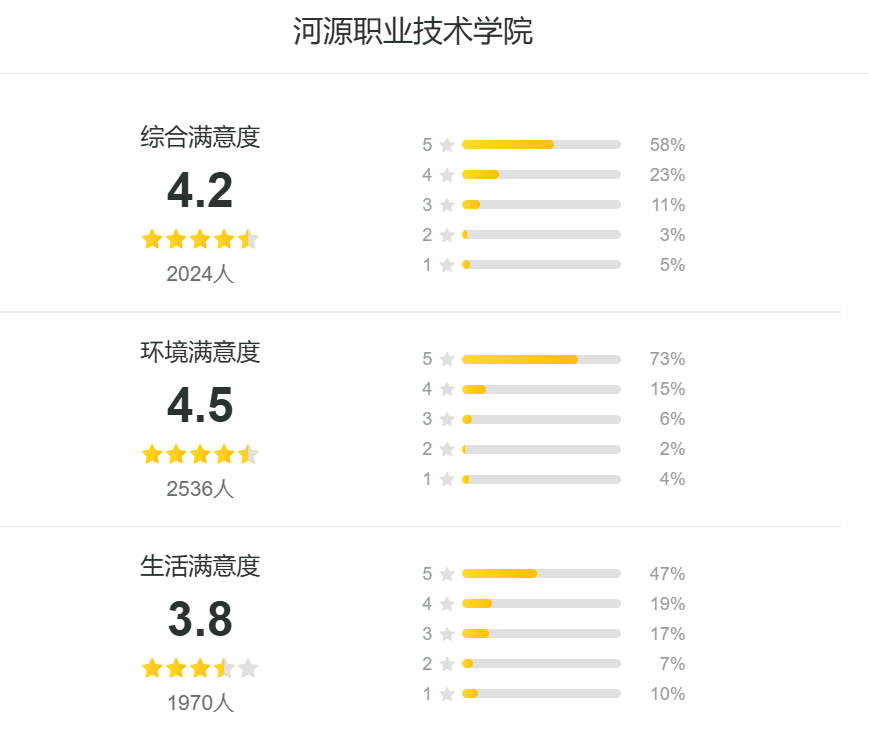
Task: Click the 4-star icon in 综合满意度 breakdown
Action: 447,175
